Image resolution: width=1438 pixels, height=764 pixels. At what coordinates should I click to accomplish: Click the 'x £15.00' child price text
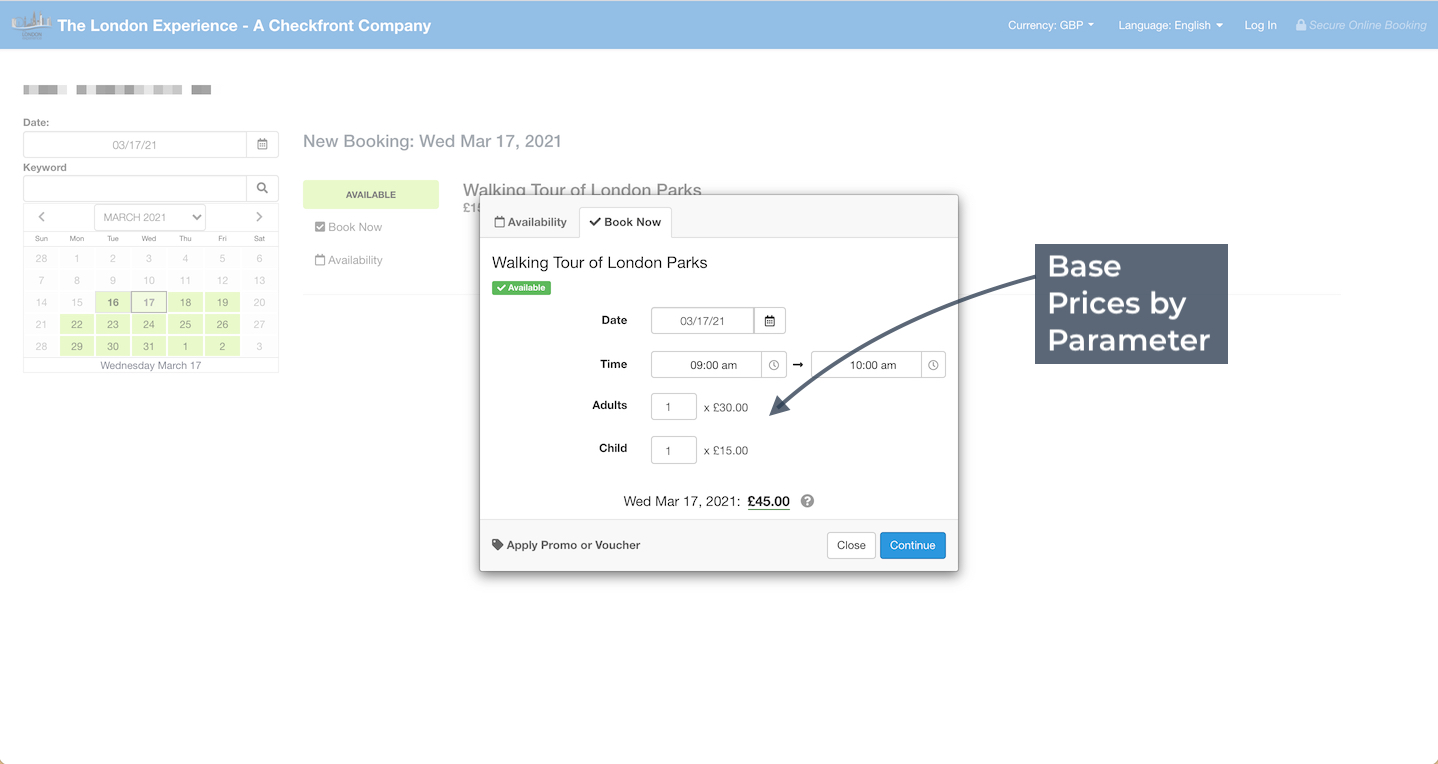pyautogui.click(x=726, y=450)
